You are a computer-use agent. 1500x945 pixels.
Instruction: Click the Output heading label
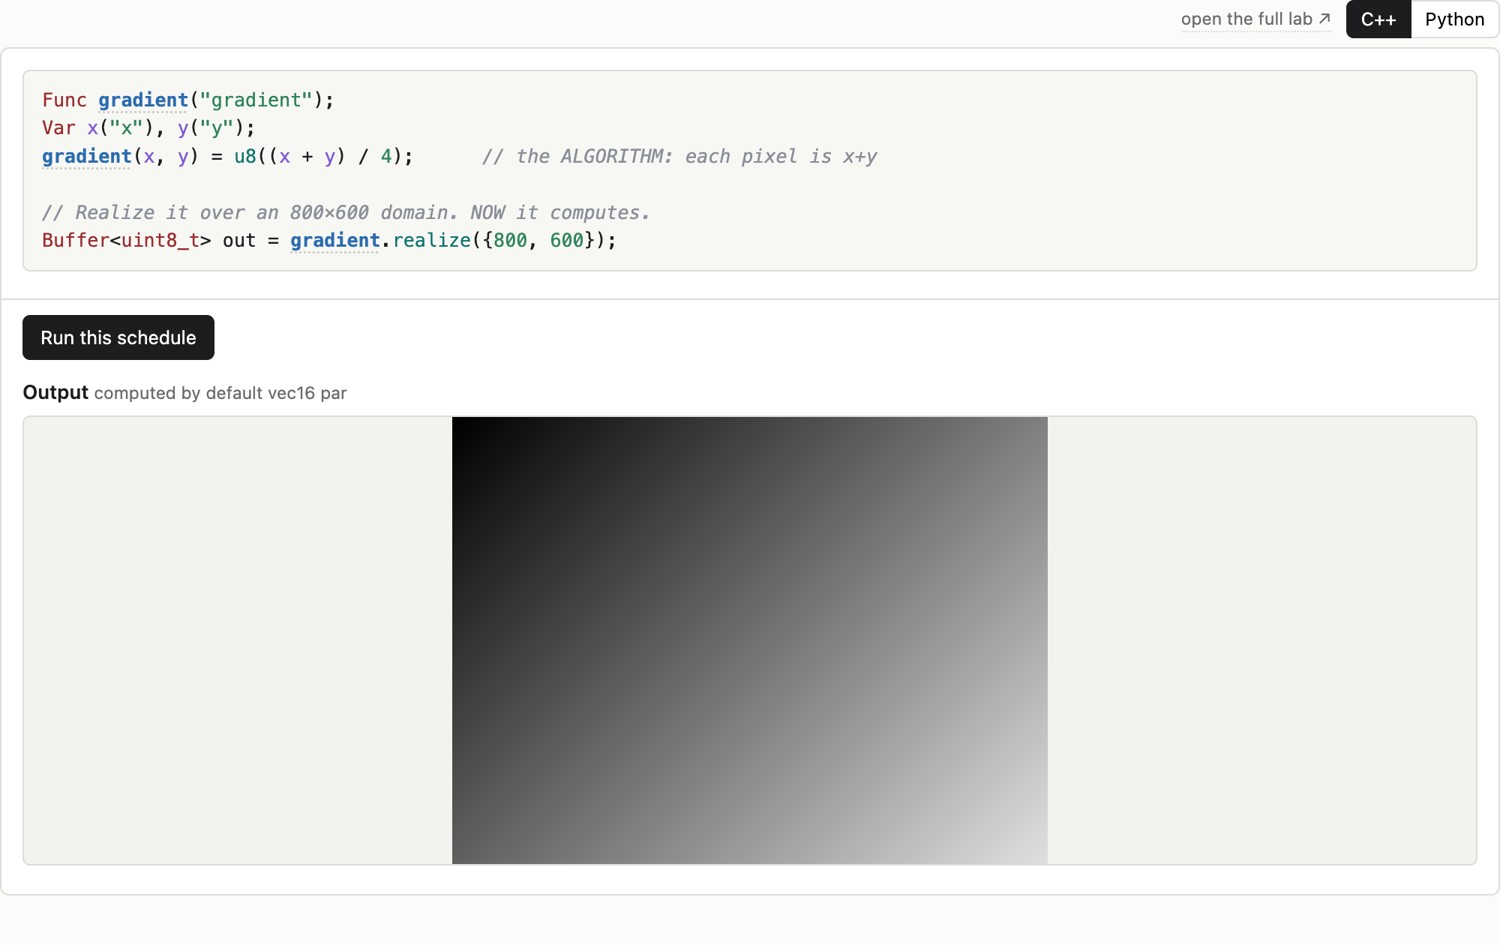point(55,392)
